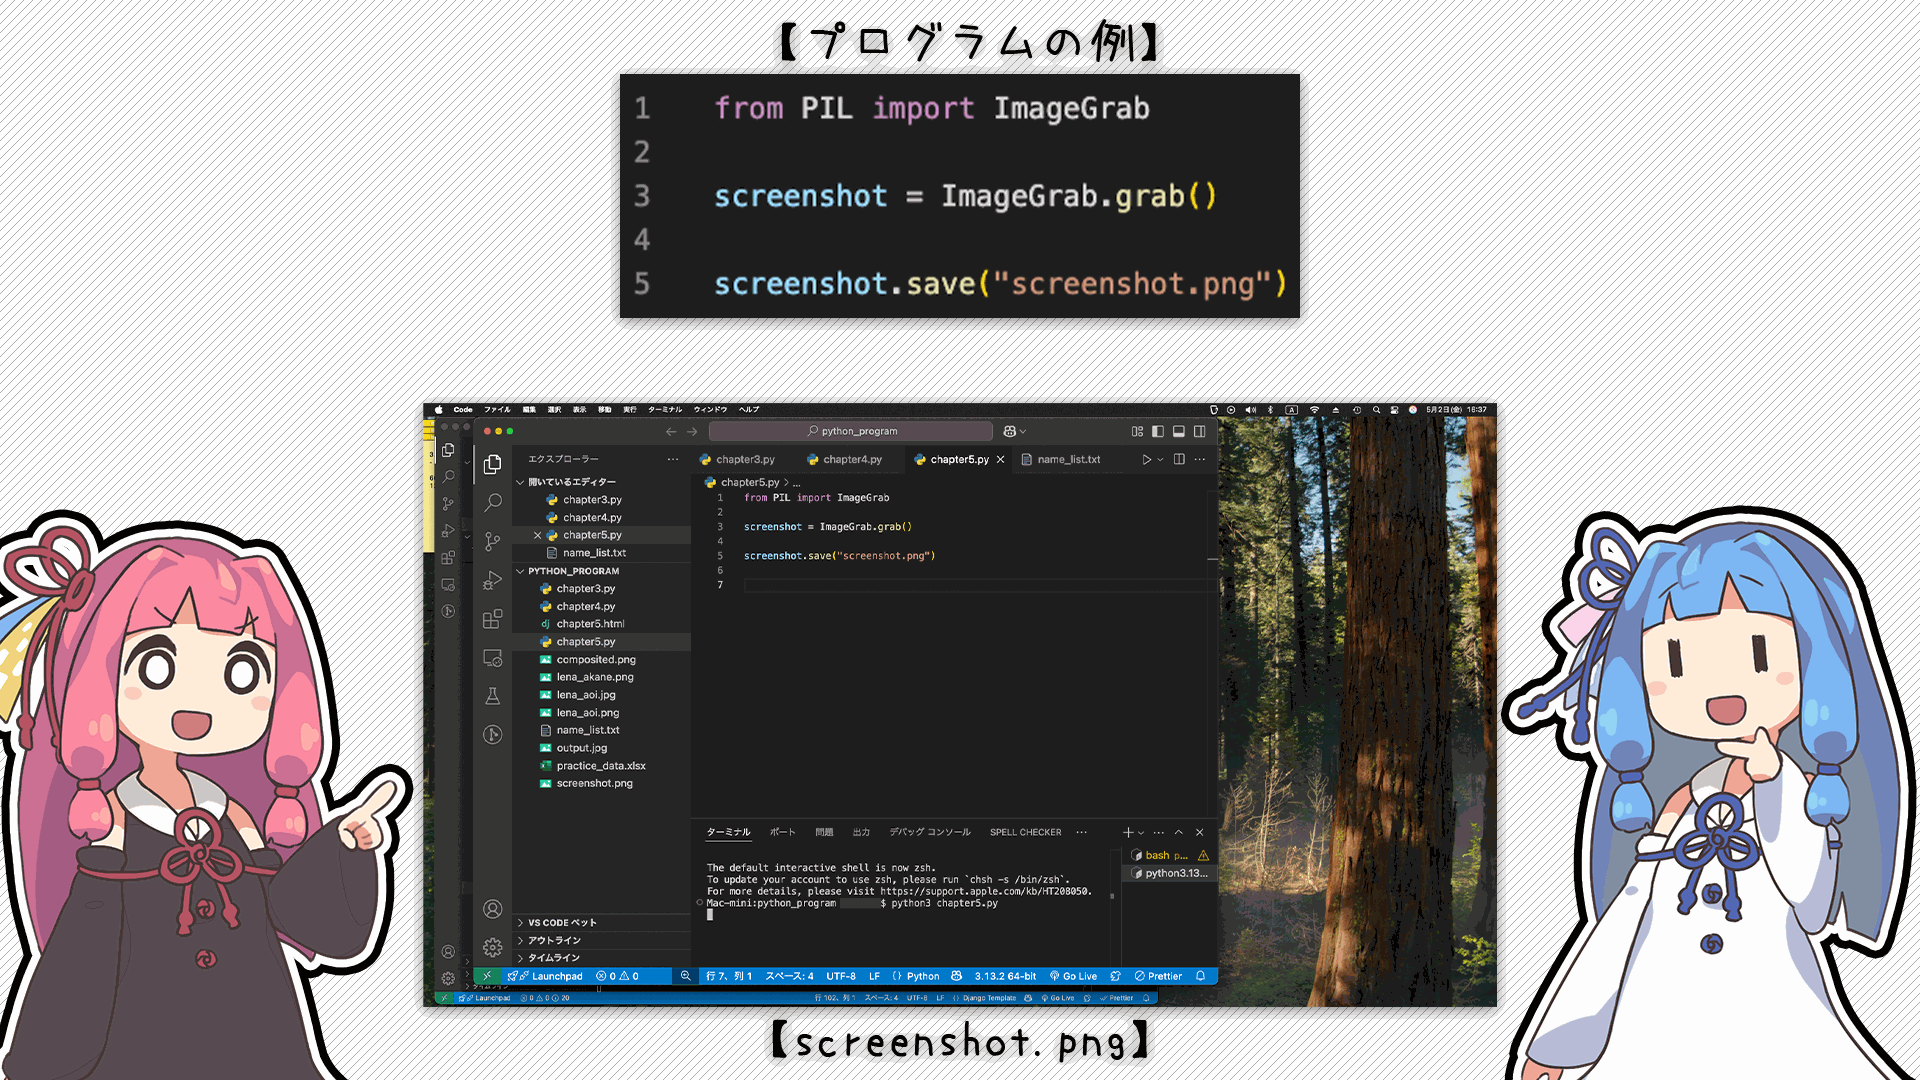Image resolution: width=1920 pixels, height=1080 pixels.
Task: Open Explorer view in front VS Code activity bar
Action: tap(492, 464)
